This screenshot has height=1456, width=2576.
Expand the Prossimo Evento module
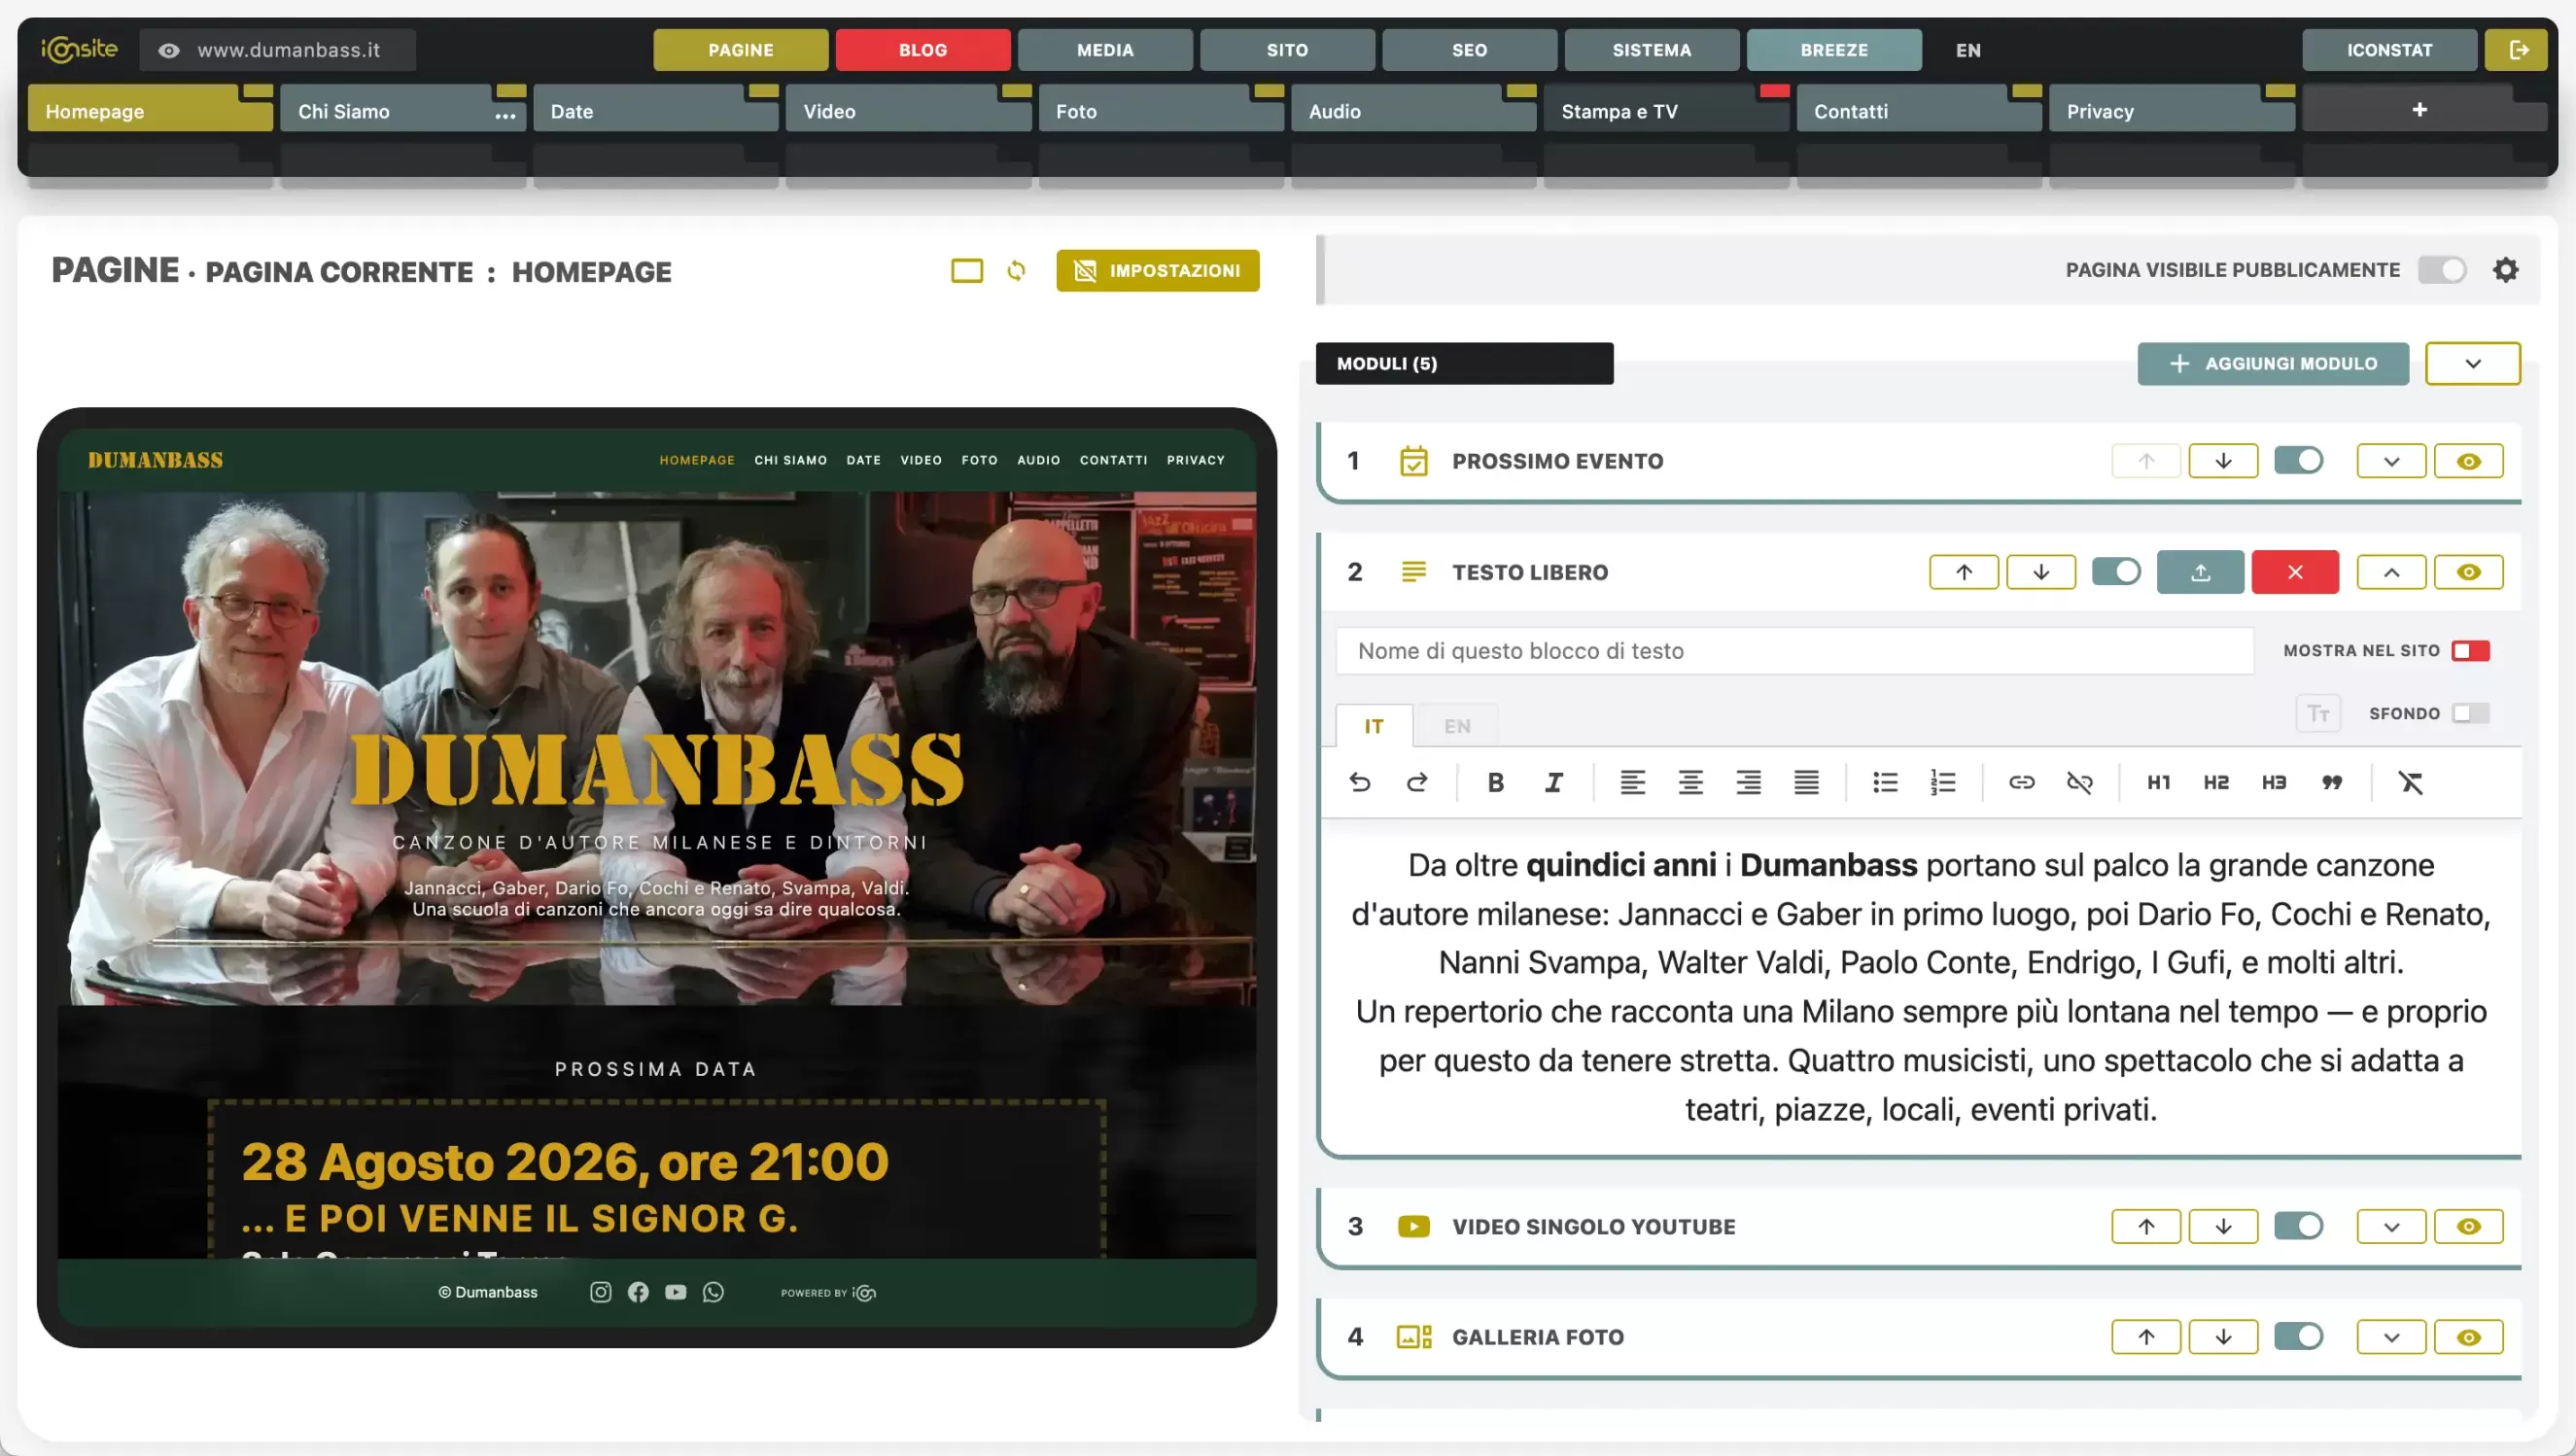[x=2391, y=461]
